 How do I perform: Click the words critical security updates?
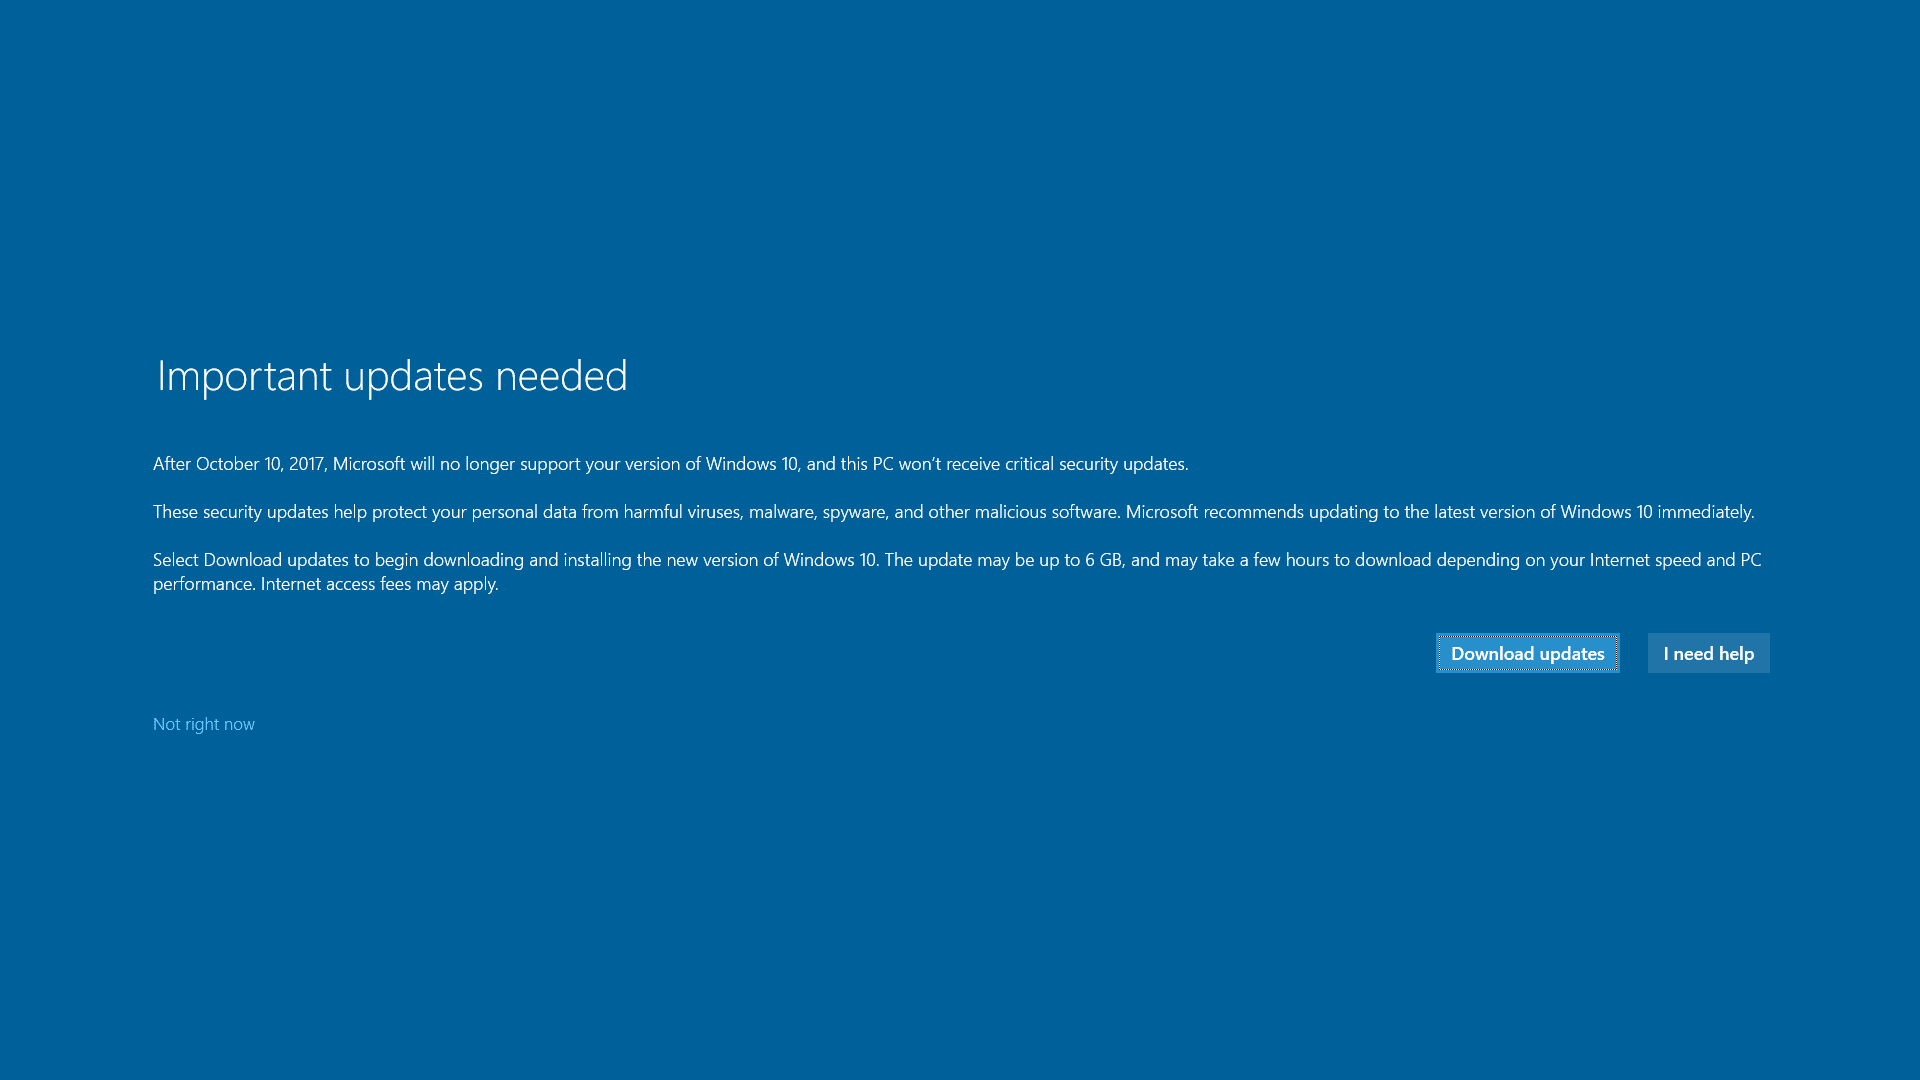(x=1096, y=464)
